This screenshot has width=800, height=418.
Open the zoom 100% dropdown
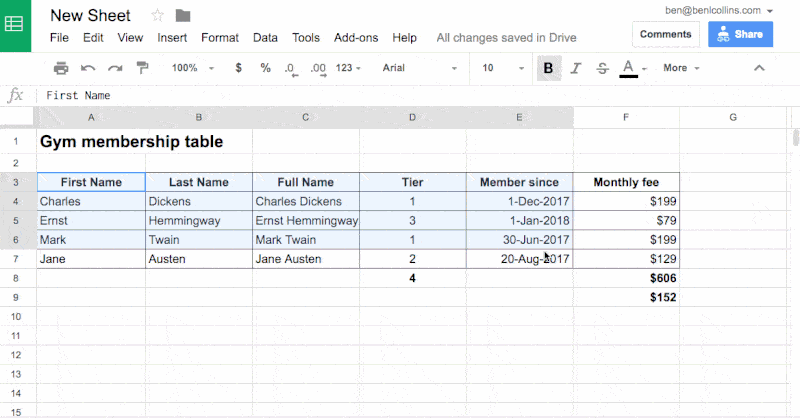[193, 68]
